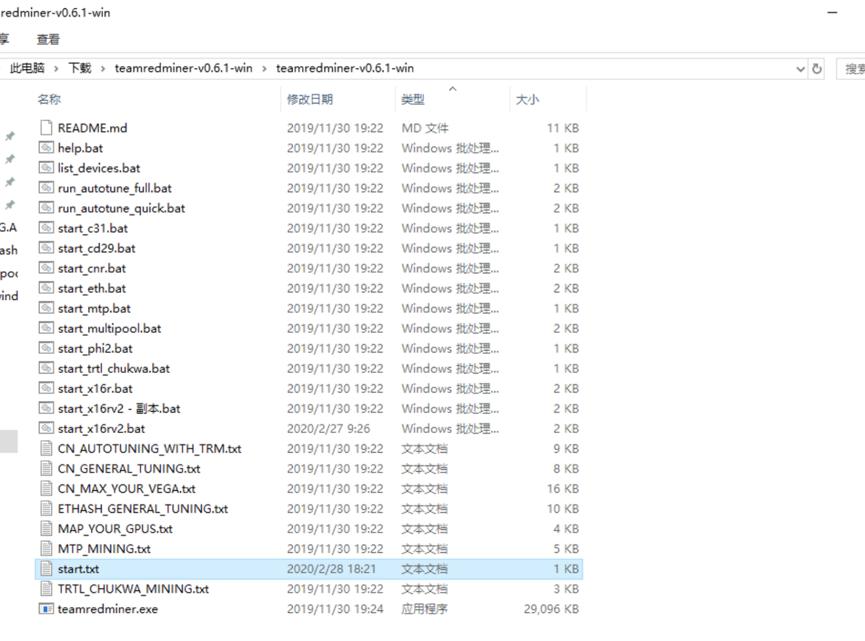Click the start_eth.bat file icon

46,288
